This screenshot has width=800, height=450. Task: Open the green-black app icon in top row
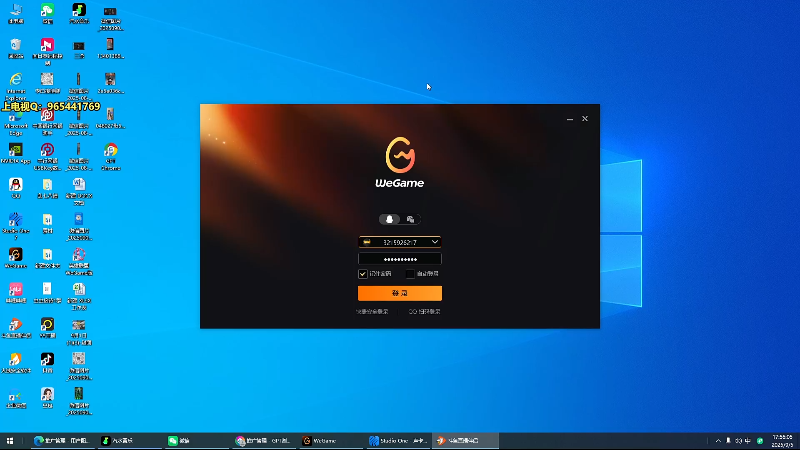coord(79,13)
